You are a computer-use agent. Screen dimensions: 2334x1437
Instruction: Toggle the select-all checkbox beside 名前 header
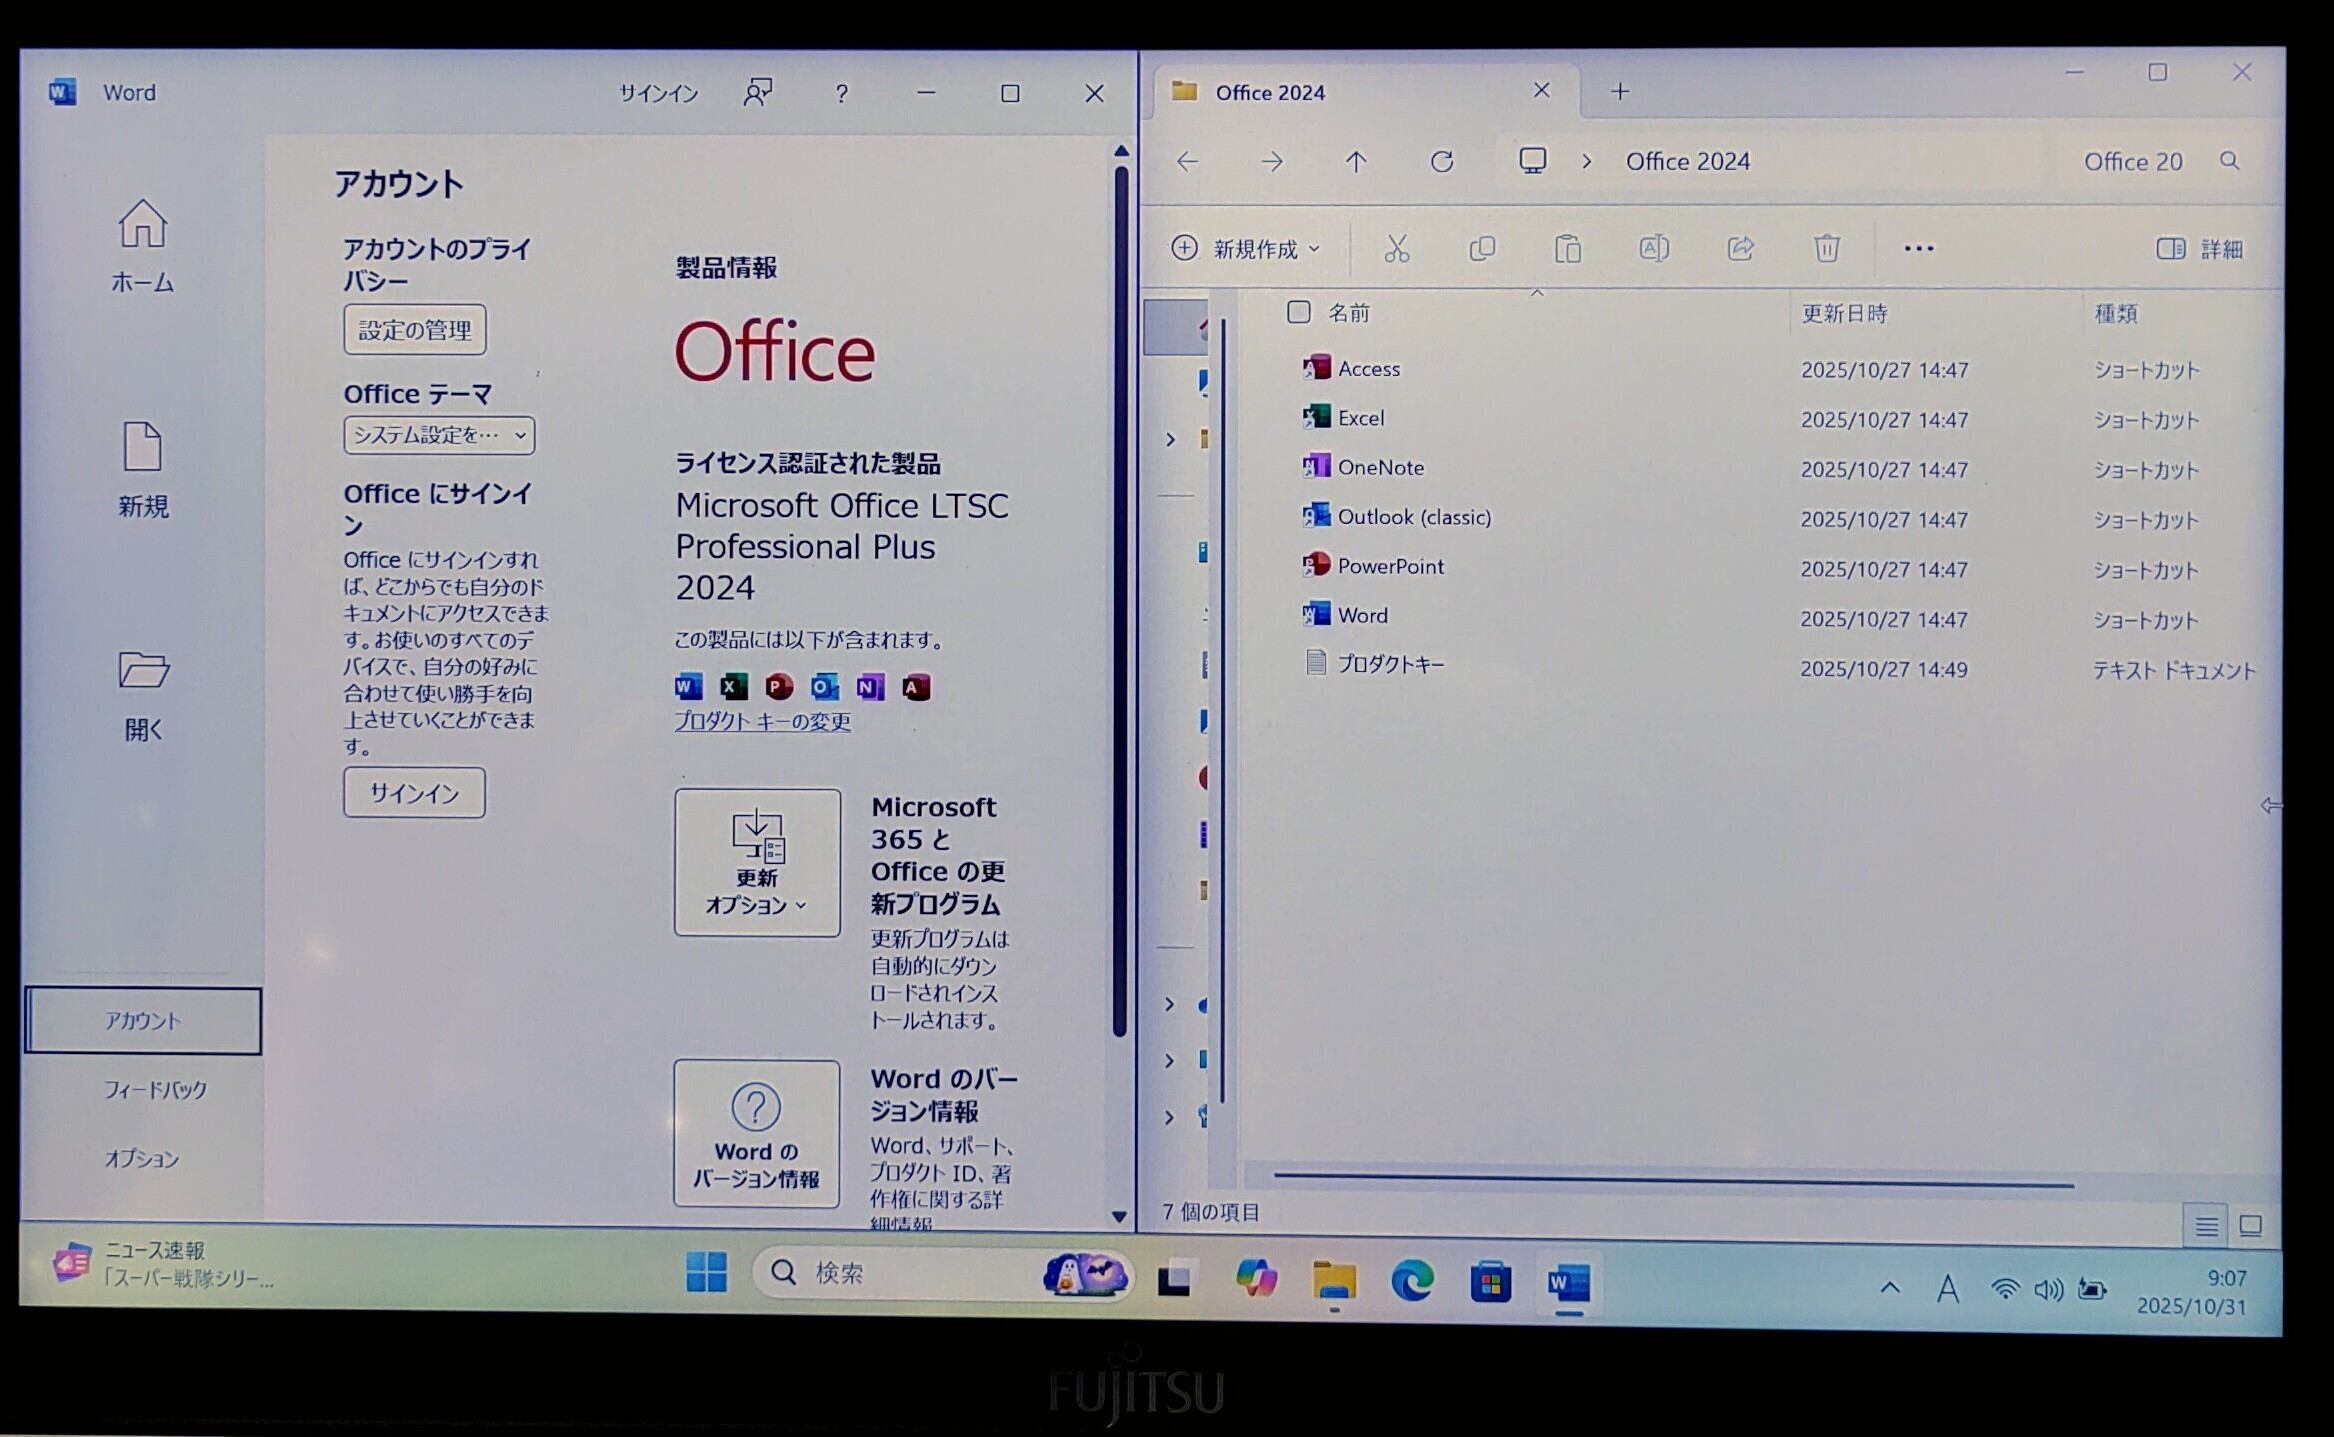[x=1298, y=313]
